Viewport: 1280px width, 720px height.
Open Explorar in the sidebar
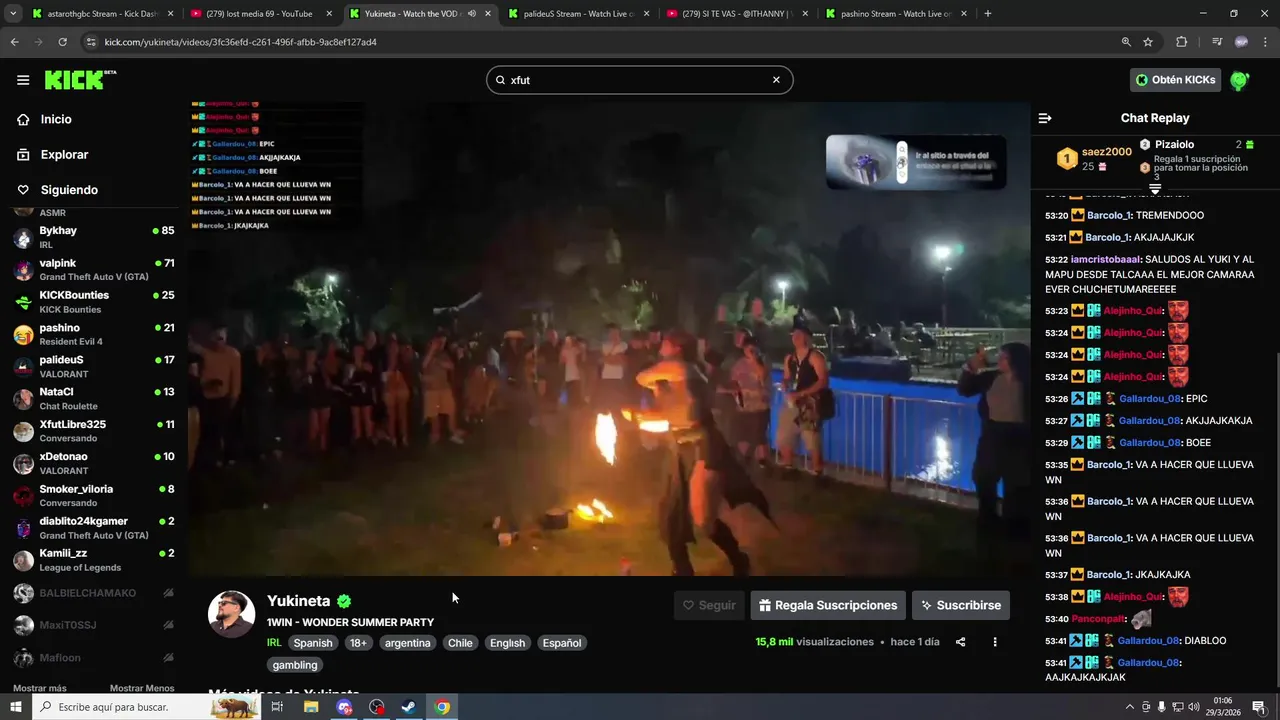[64, 154]
